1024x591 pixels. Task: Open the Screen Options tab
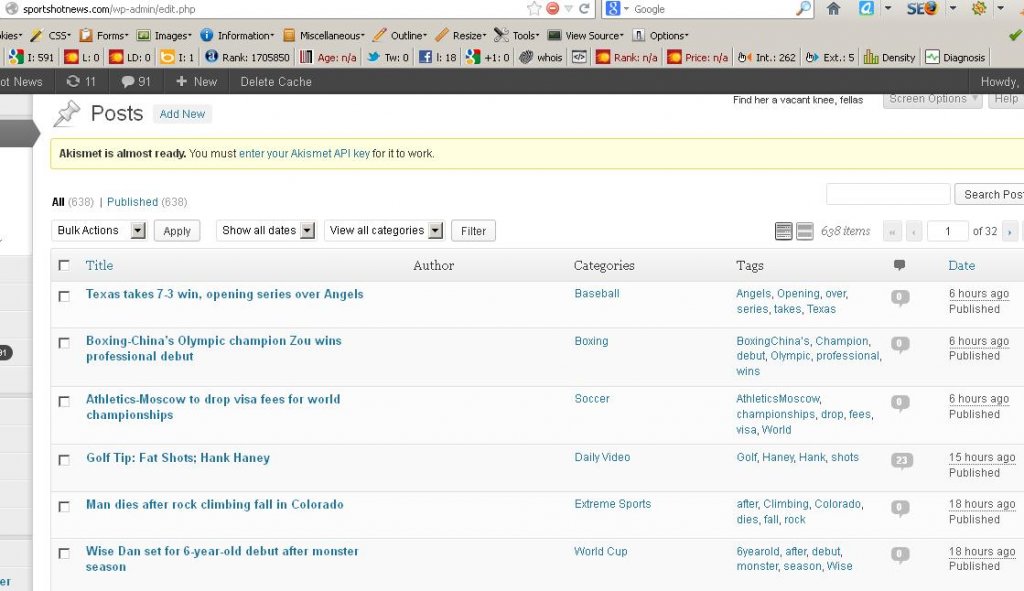point(932,99)
